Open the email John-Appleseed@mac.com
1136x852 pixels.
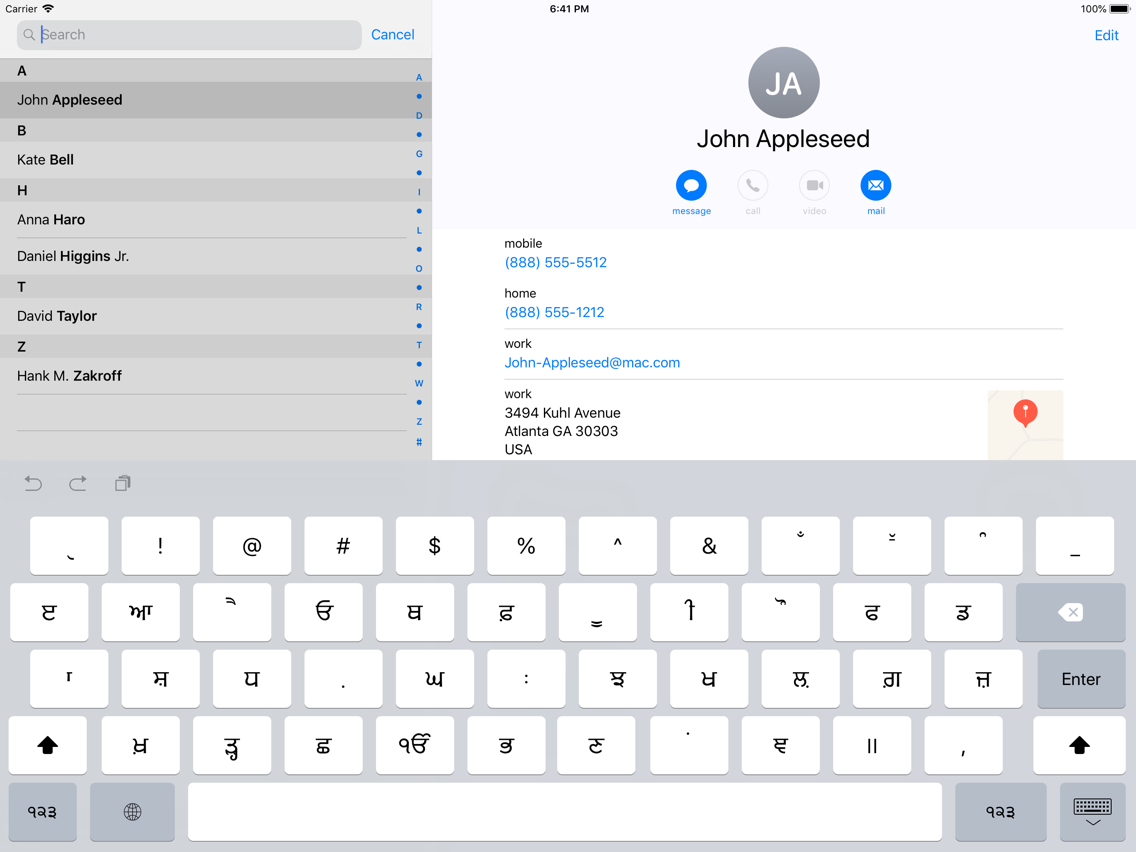click(x=592, y=362)
